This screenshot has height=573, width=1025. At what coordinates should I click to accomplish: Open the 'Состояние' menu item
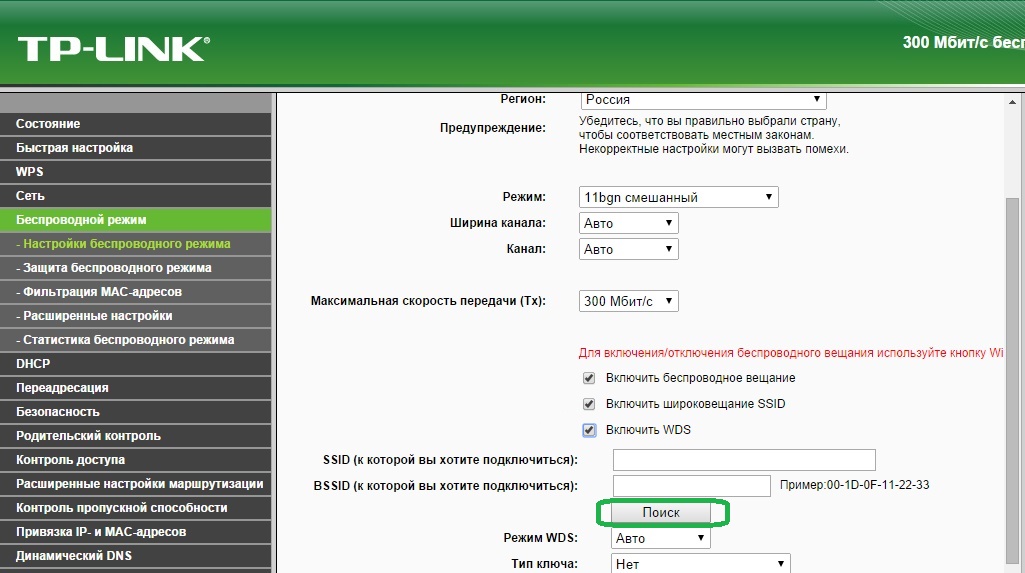pyautogui.click(x=48, y=124)
